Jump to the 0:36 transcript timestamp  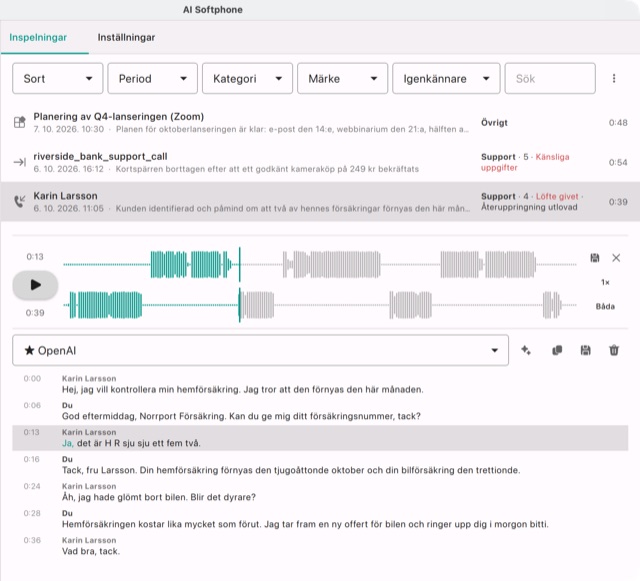click(x=32, y=540)
